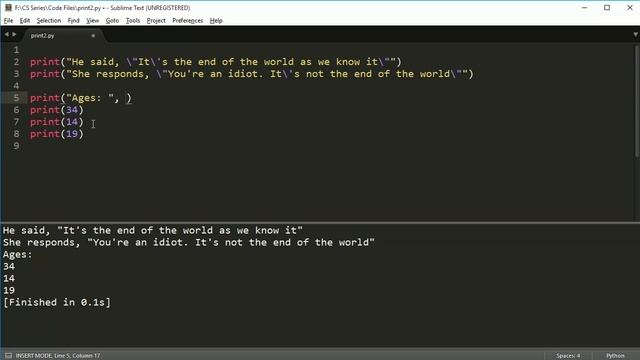Place cursor in print(34) code line
This screenshot has height=360, width=640.
coord(56,110)
